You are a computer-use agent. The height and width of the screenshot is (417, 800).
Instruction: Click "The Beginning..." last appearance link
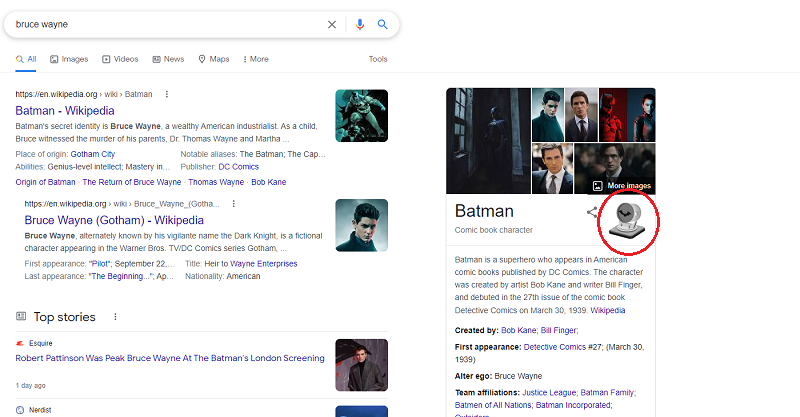tap(119, 276)
